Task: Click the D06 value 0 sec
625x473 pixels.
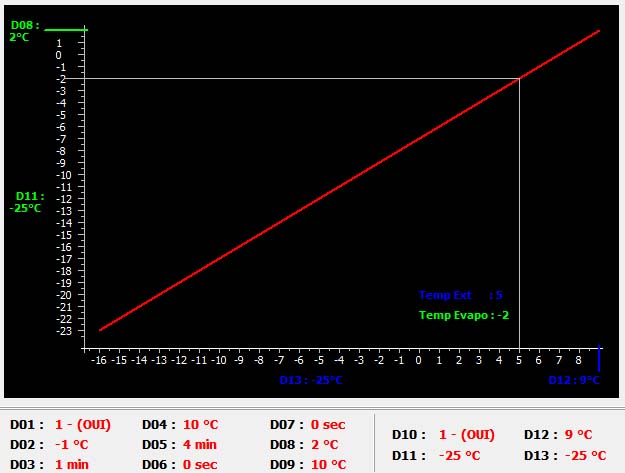Action: pos(201,464)
